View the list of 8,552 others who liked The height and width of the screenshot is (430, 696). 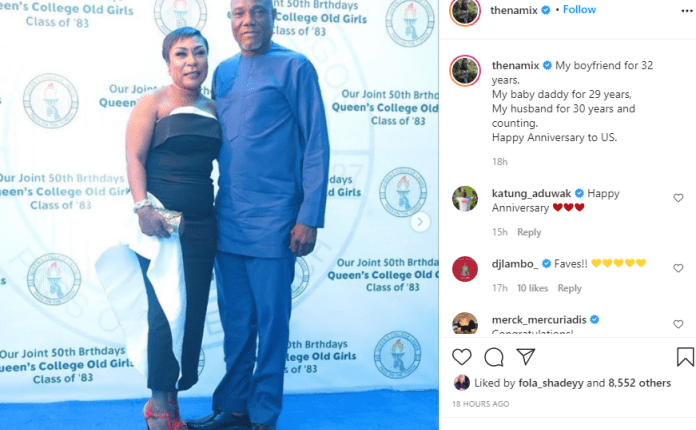[639, 383]
